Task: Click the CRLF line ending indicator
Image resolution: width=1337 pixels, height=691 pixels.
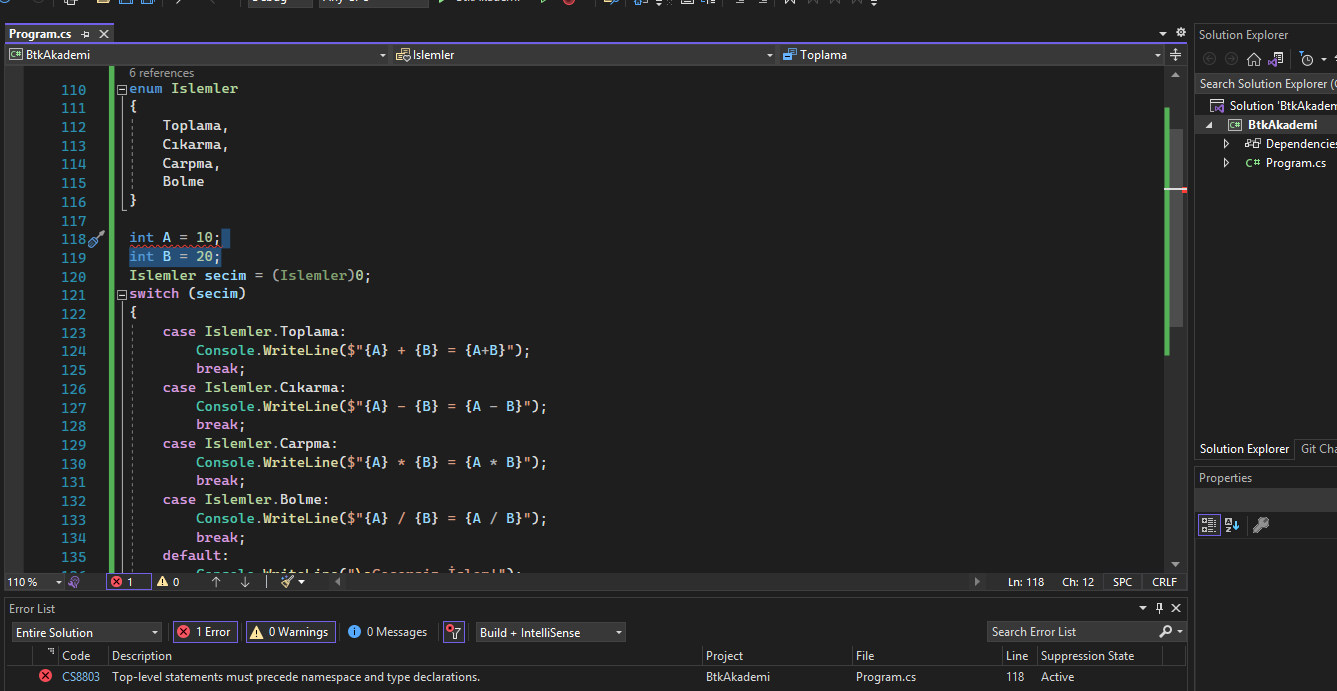Action: 1164,582
